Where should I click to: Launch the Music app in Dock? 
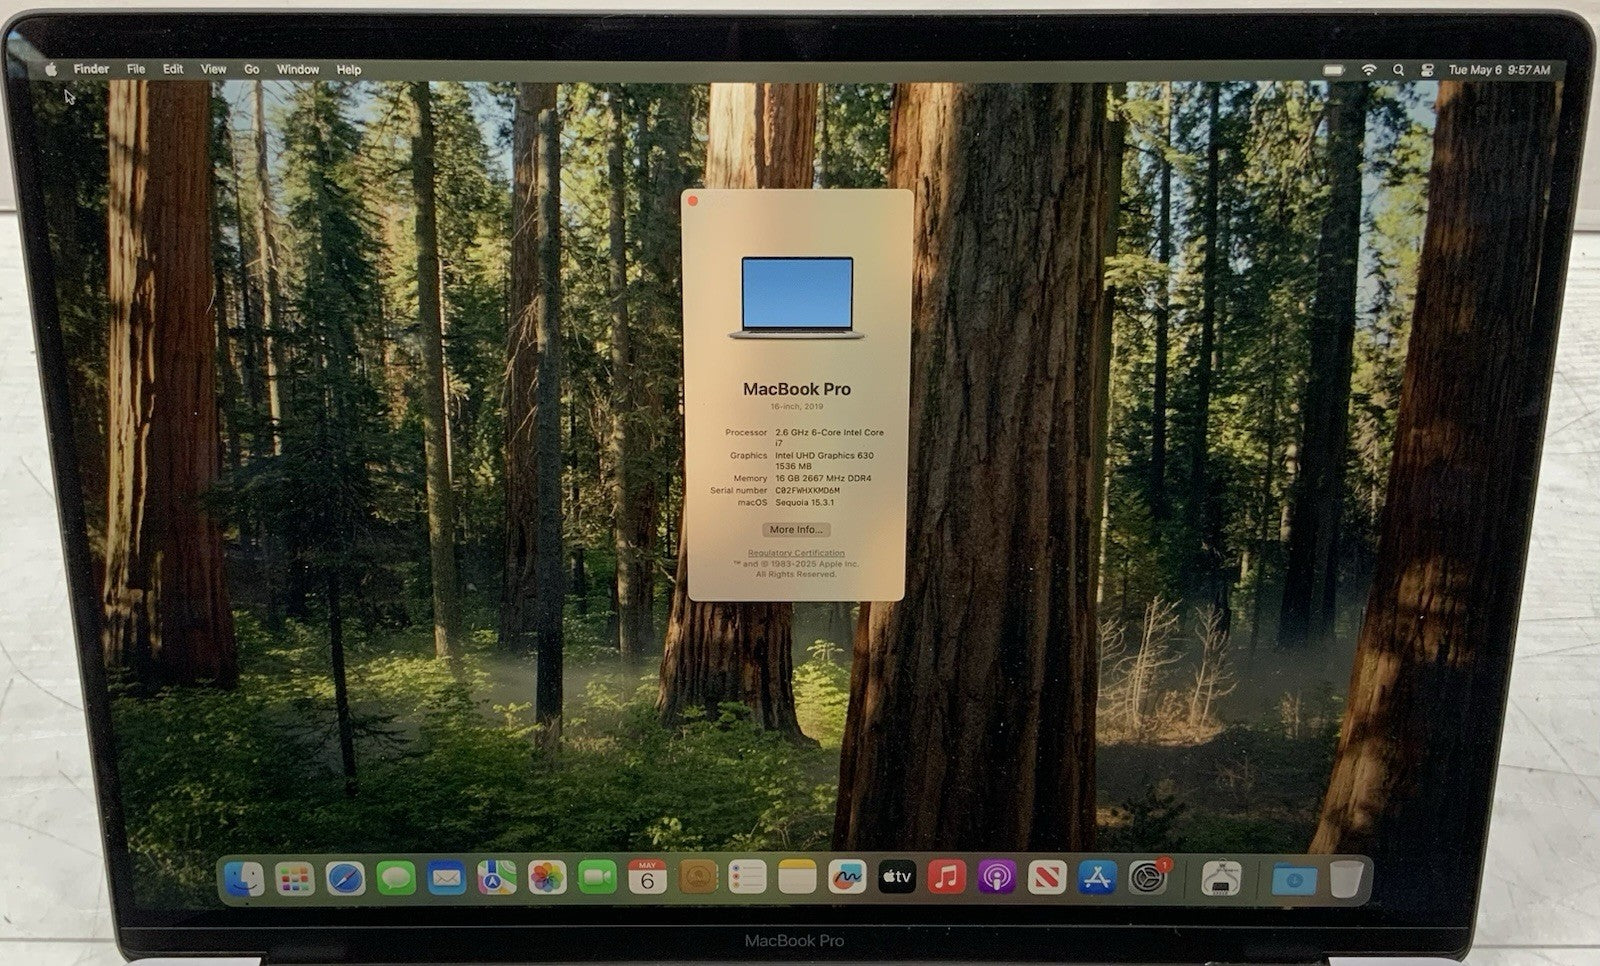(947, 878)
